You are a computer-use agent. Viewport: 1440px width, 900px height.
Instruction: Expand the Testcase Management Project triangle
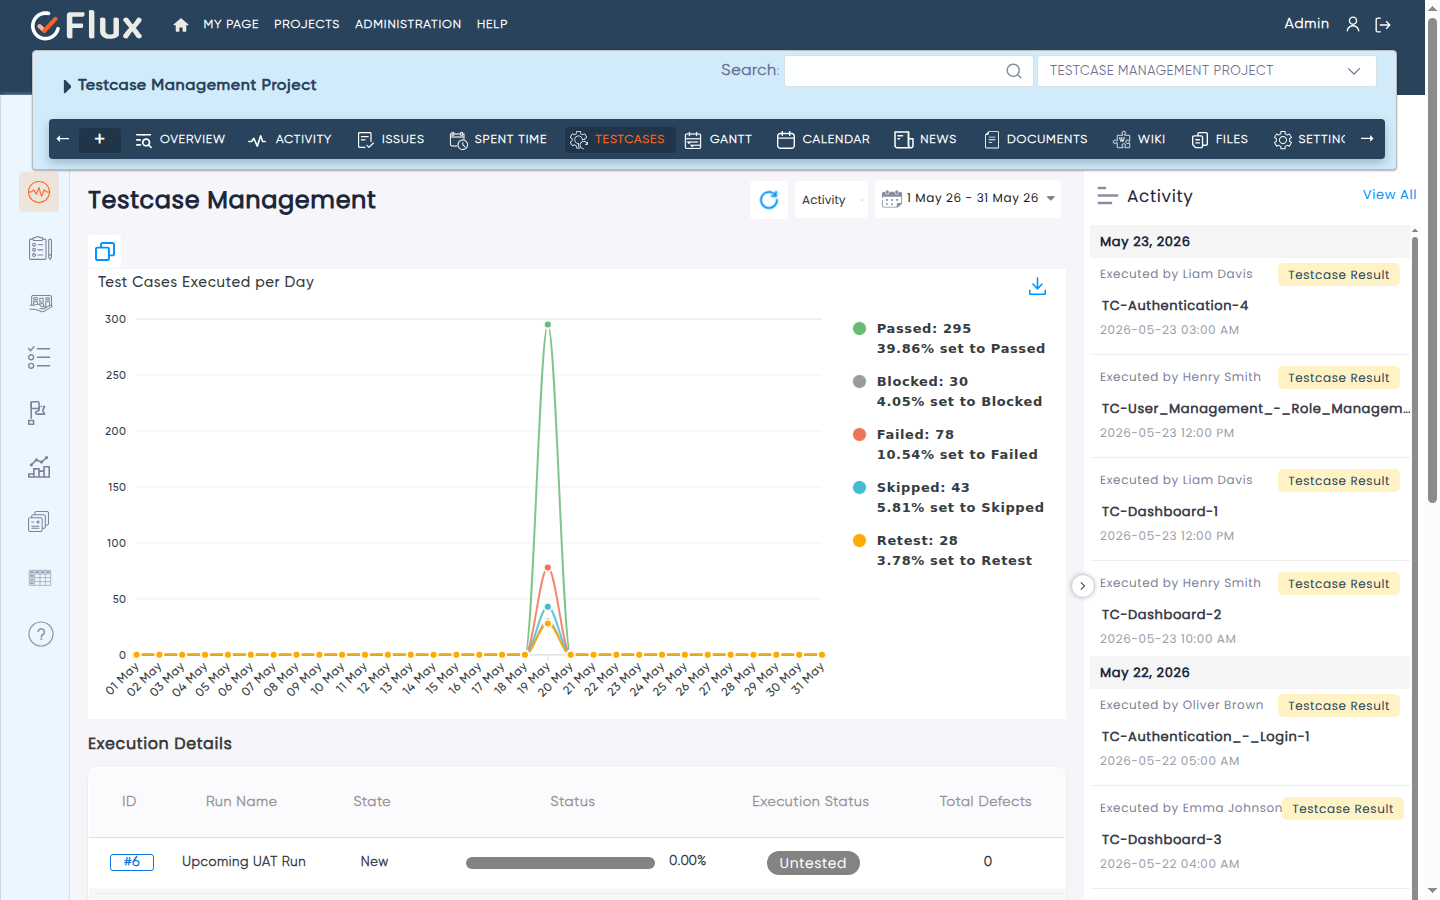click(67, 86)
